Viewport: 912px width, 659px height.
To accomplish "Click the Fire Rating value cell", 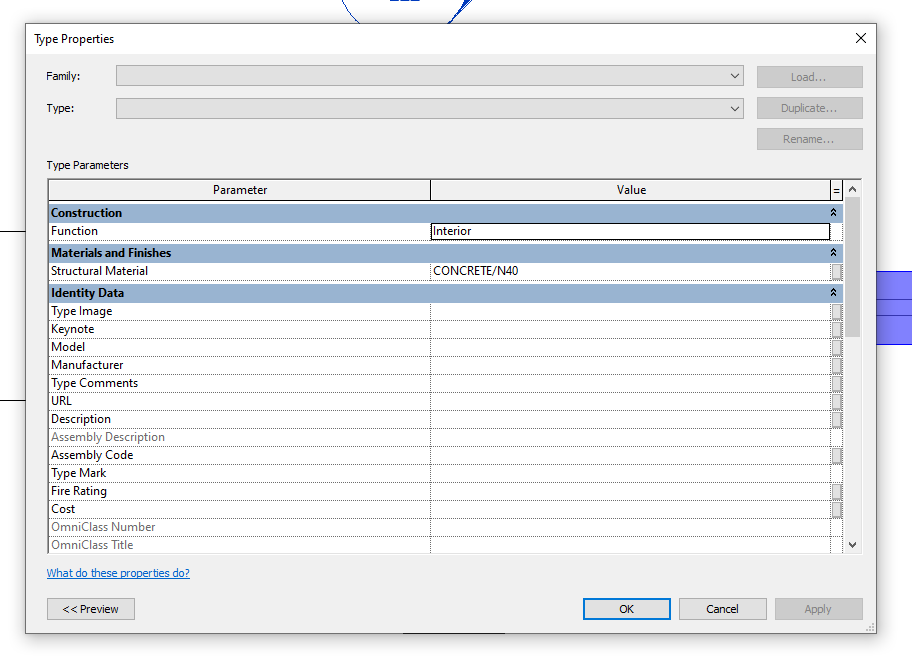I will tap(630, 491).
